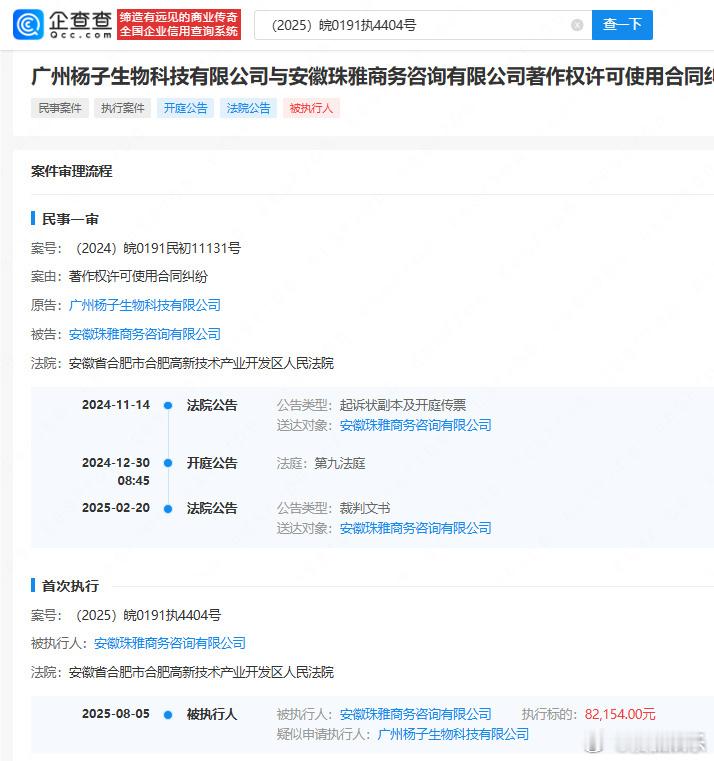Select the 2025-02-20 timeline dot
Image resolution: width=714 pixels, height=761 pixels.
click(168, 509)
